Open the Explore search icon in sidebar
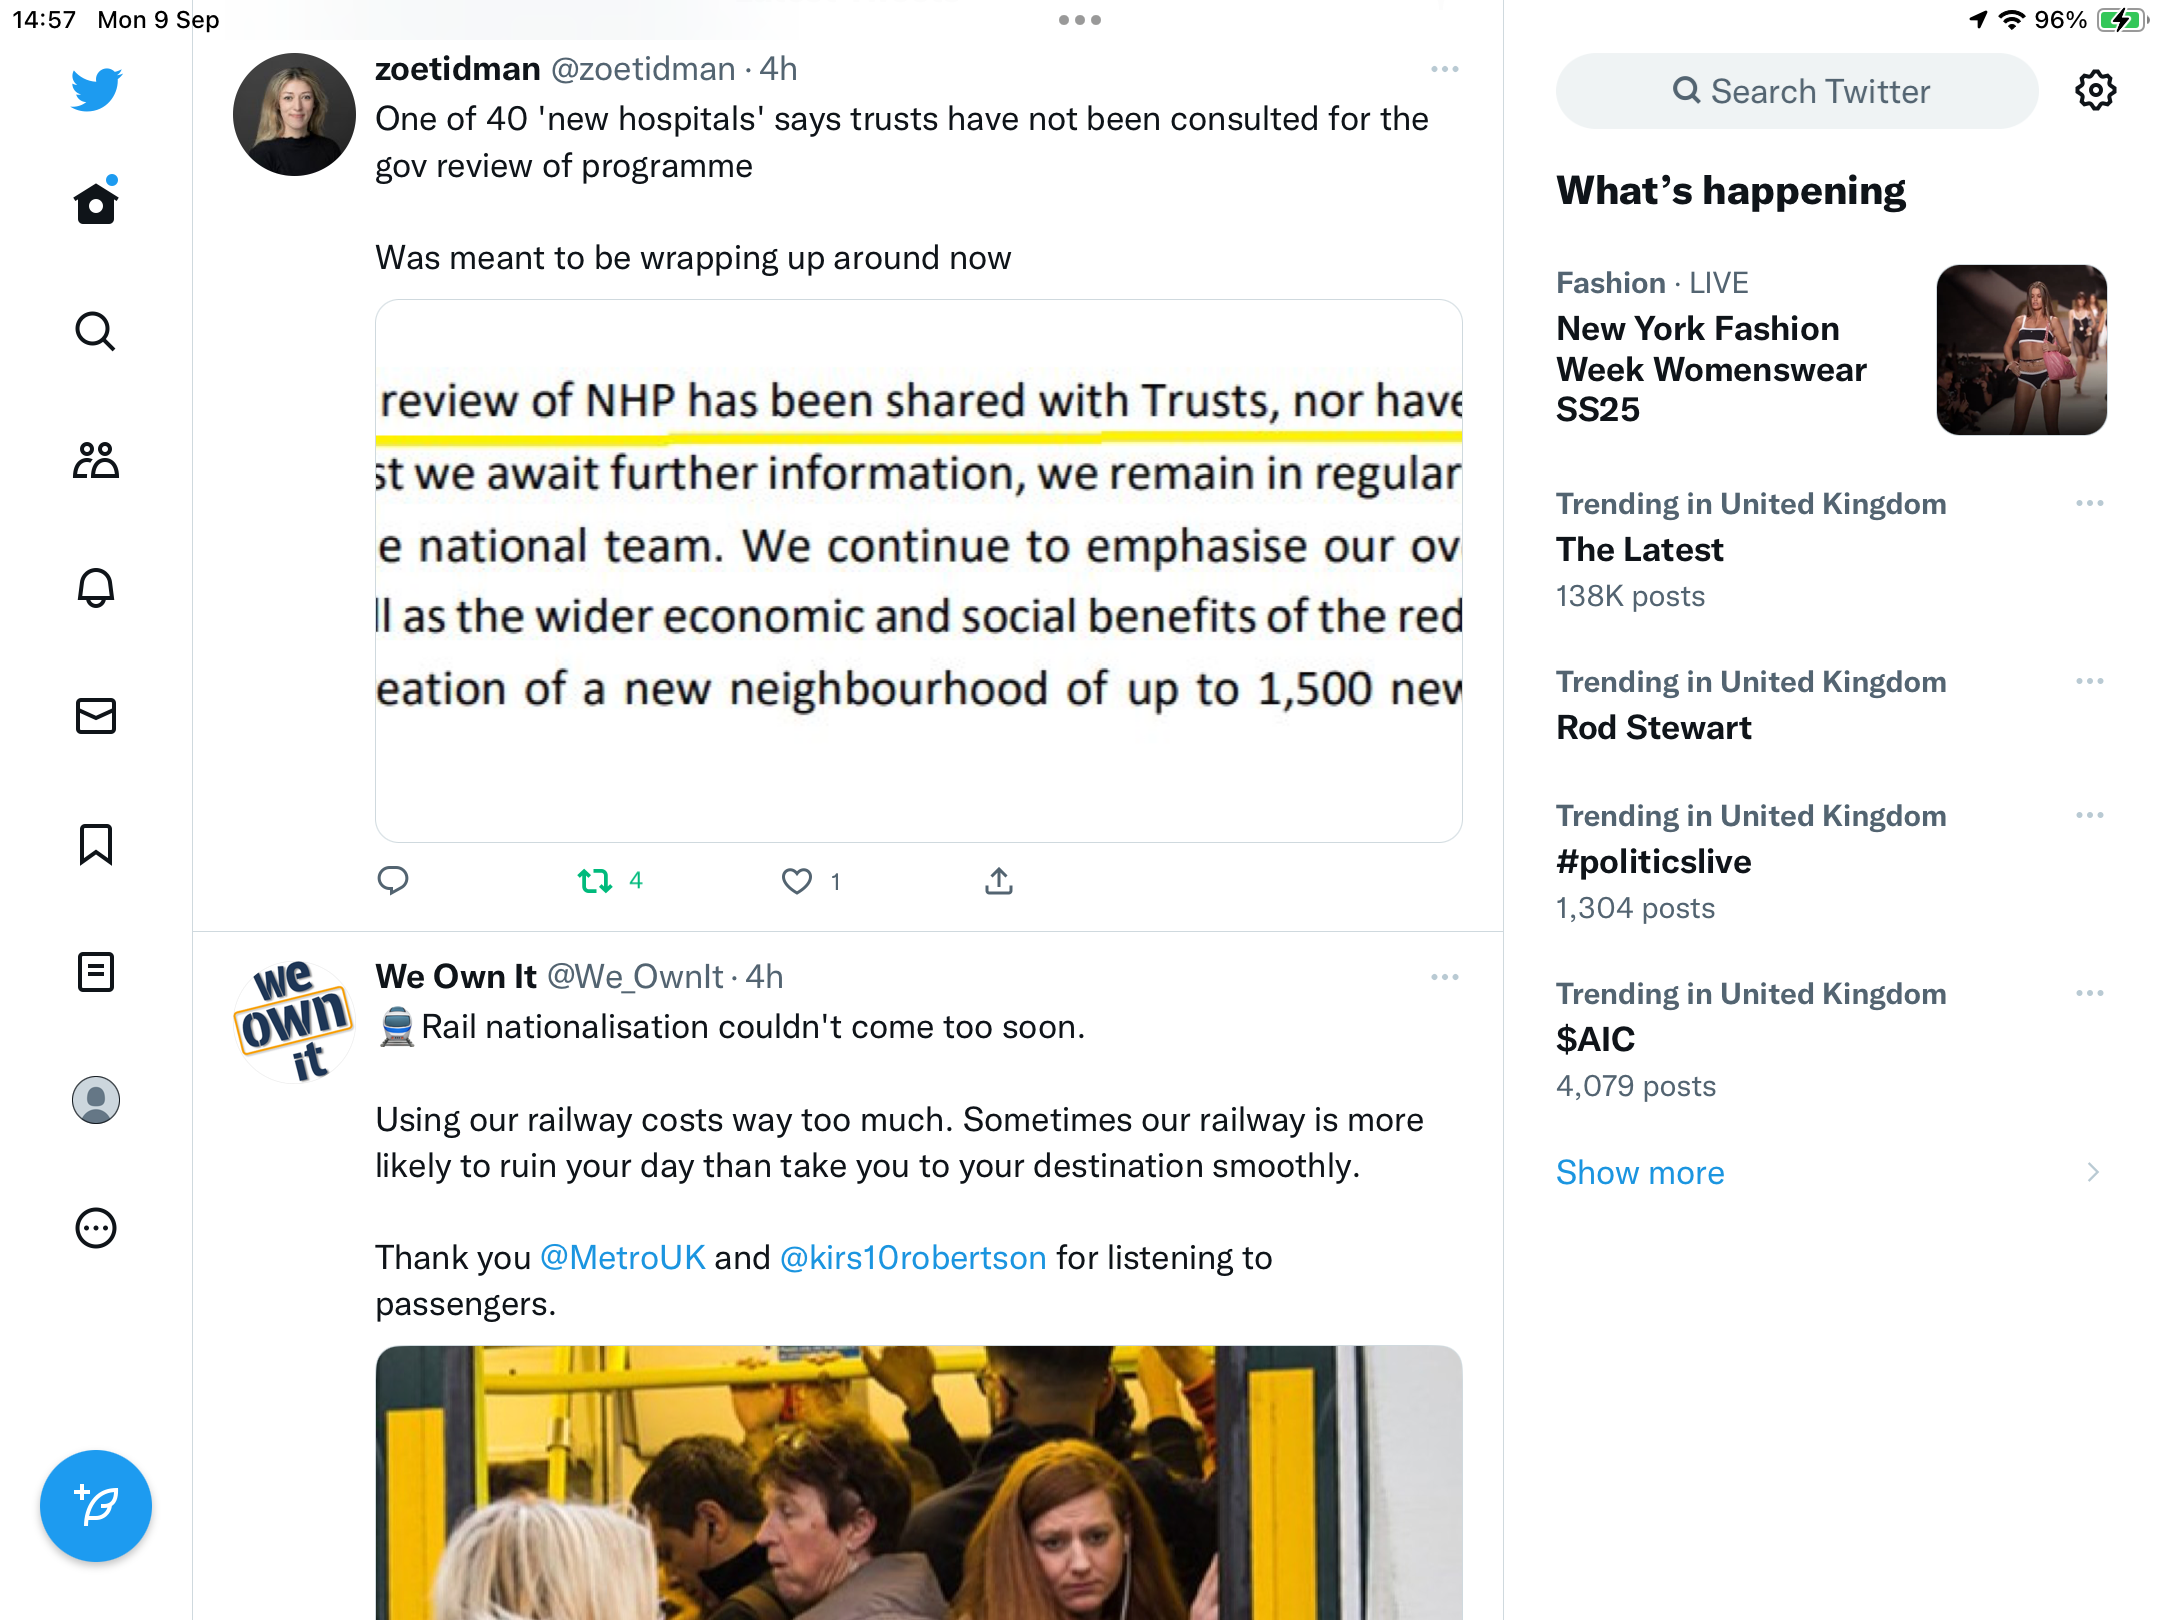 96,331
